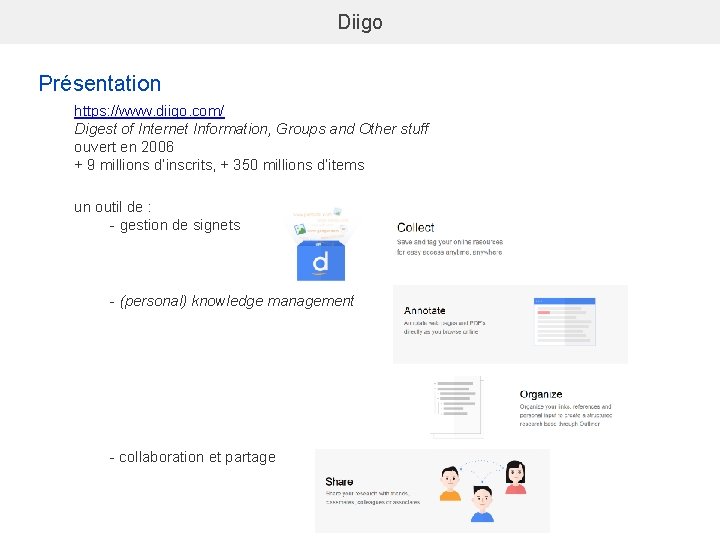Click the 'Organize' heading
Screen dimensions: 720x540
tap(541, 394)
